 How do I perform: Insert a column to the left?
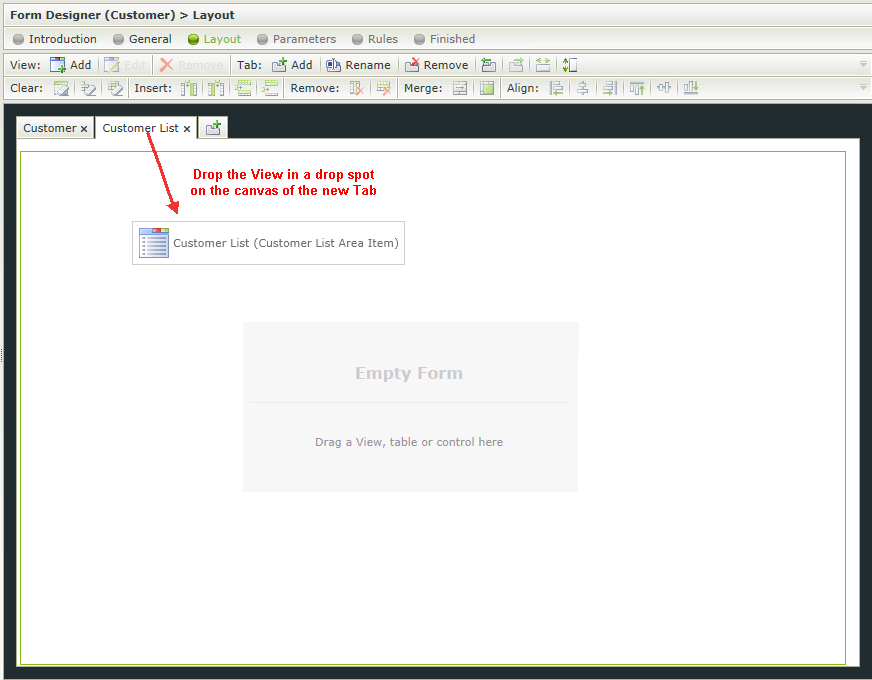coord(189,88)
